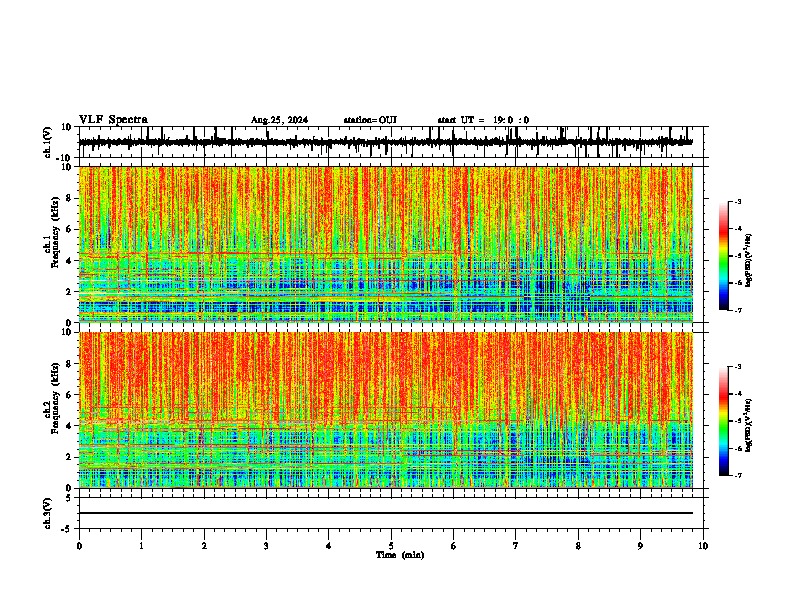This screenshot has height=612, width=792.
Task: Click the log(PSD) label beside ch.2 color bar
Action: [749, 425]
